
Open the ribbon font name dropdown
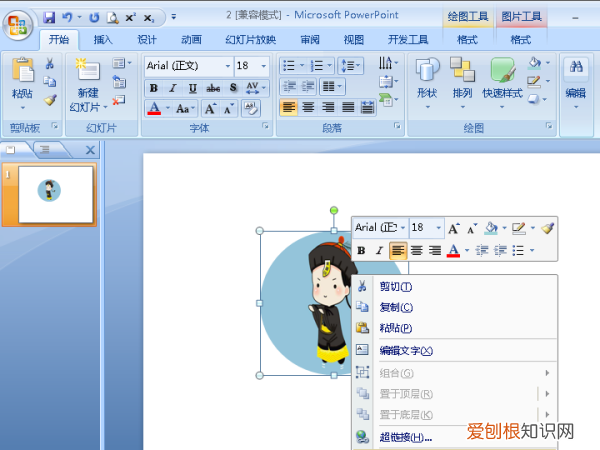coord(225,66)
